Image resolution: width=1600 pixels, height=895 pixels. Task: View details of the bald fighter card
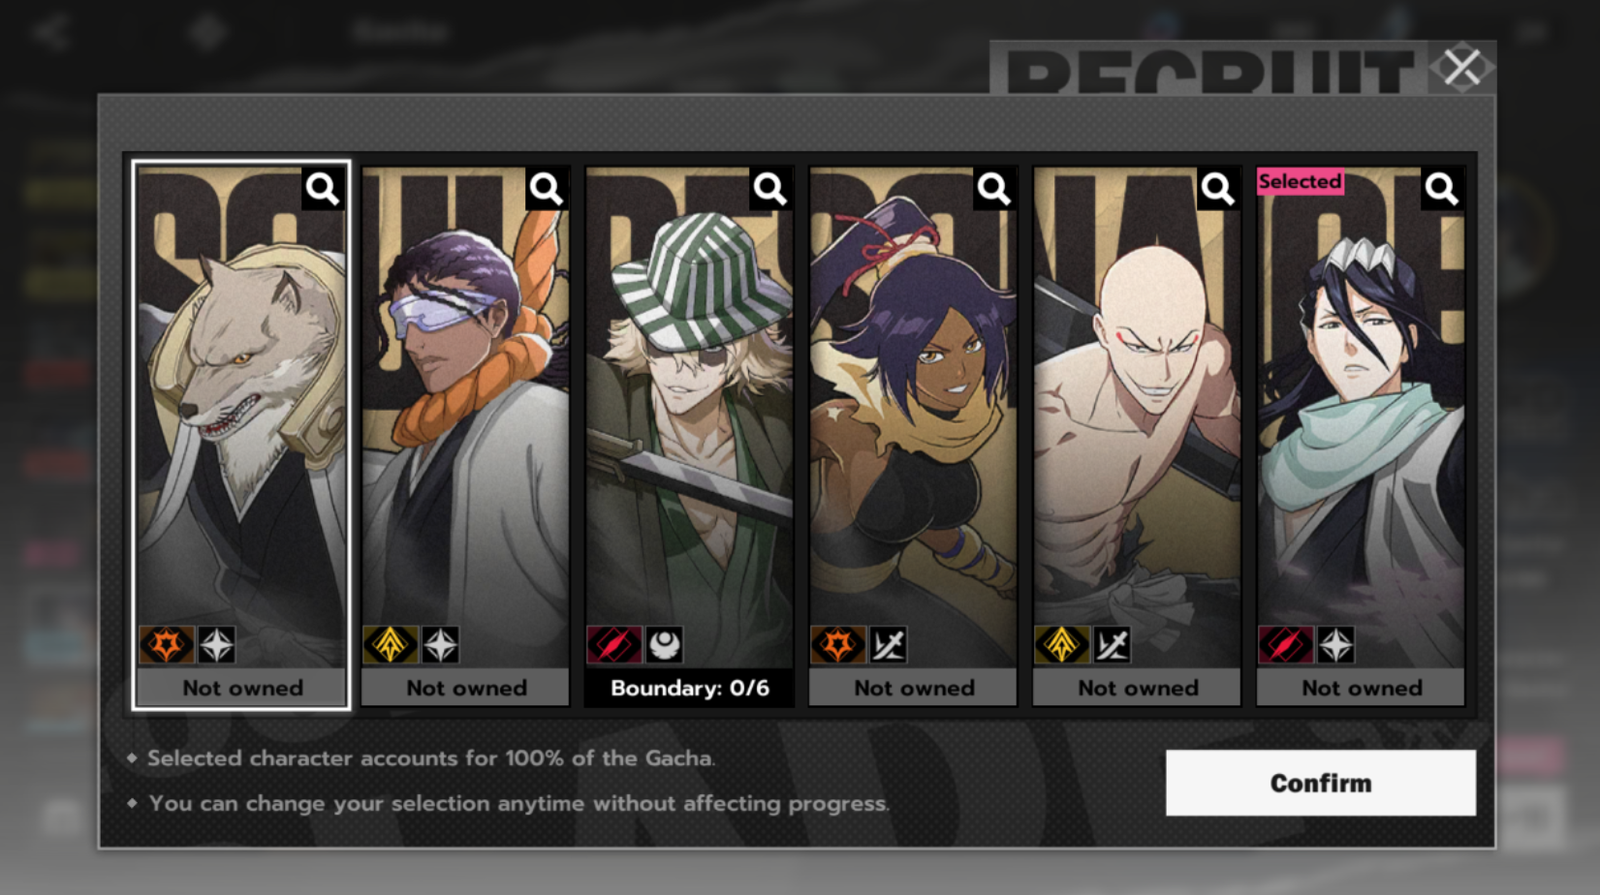pos(1218,188)
